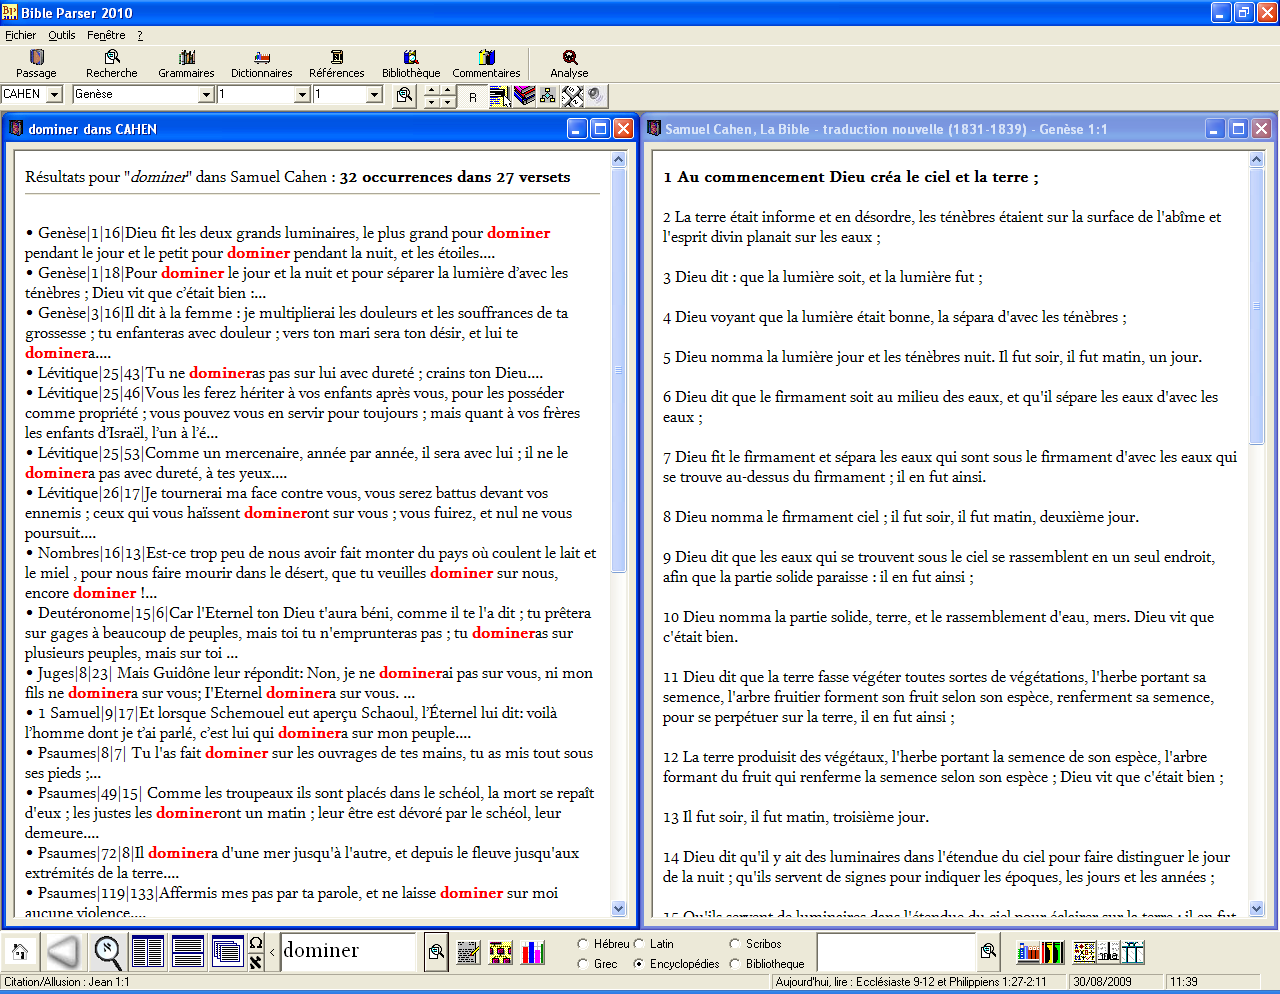Select the Scribos radio button
The width and height of the screenshot is (1280, 994).
[x=735, y=943]
